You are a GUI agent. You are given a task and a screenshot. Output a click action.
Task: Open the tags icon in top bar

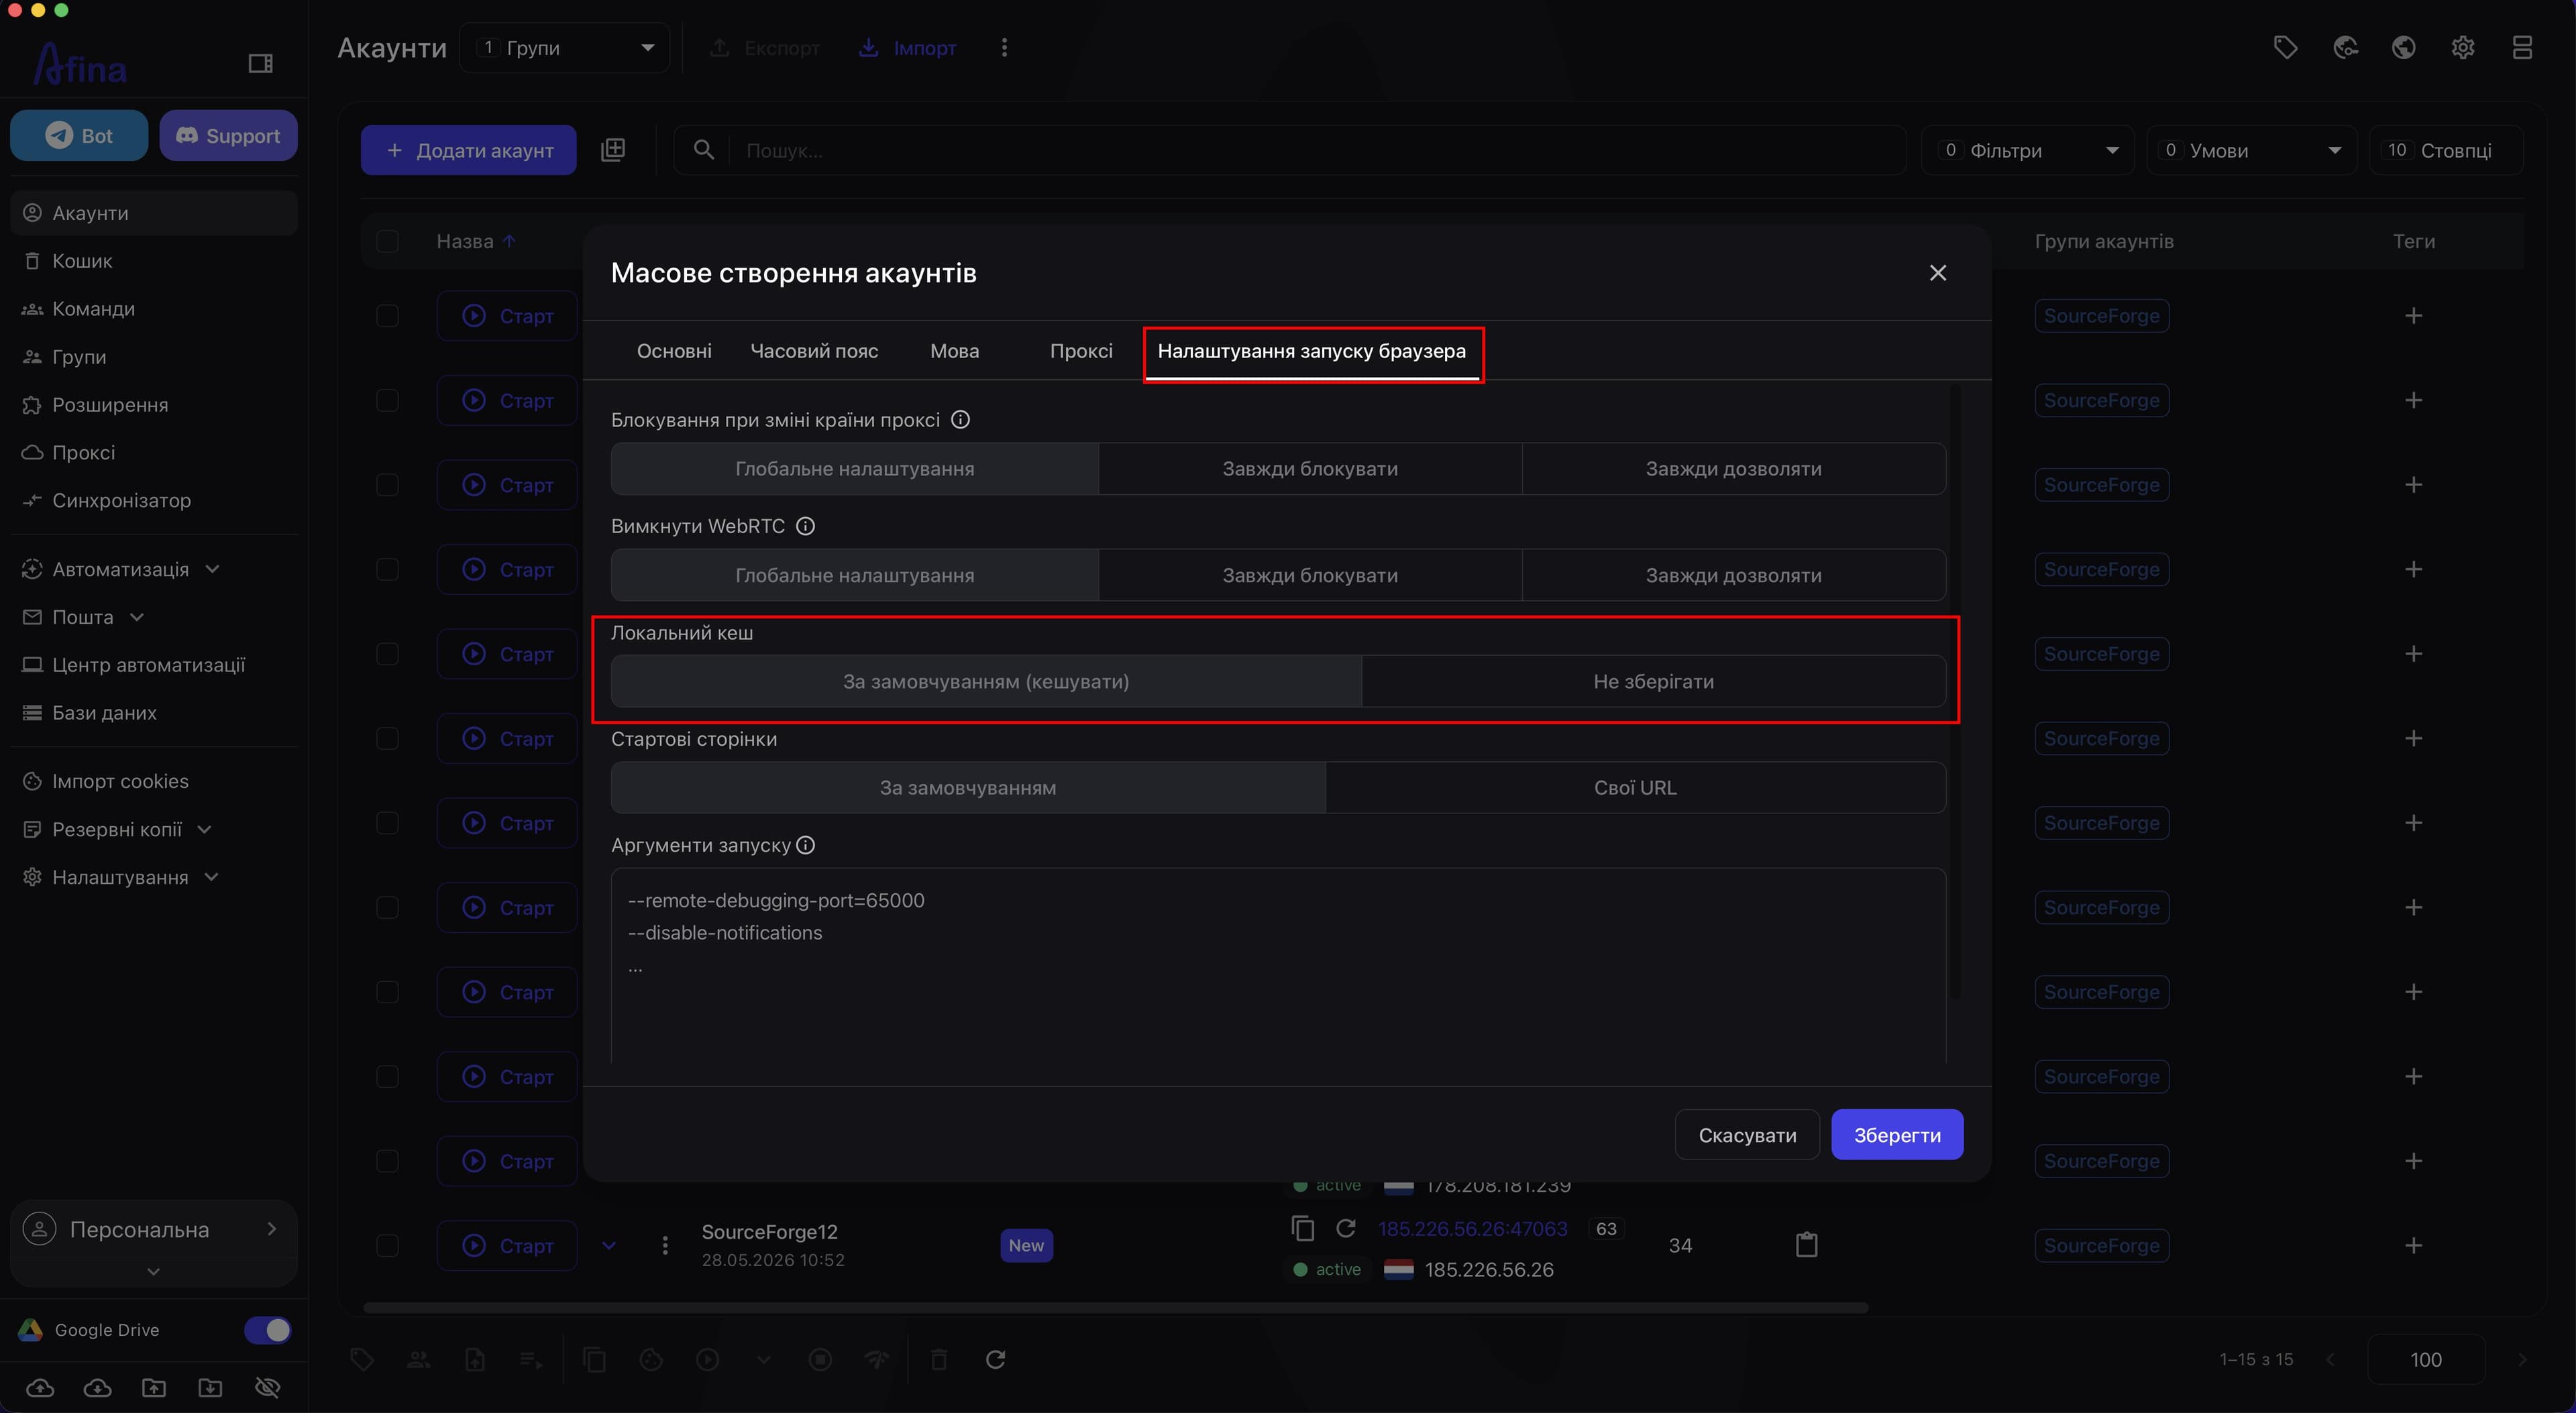pos(2285,47)
